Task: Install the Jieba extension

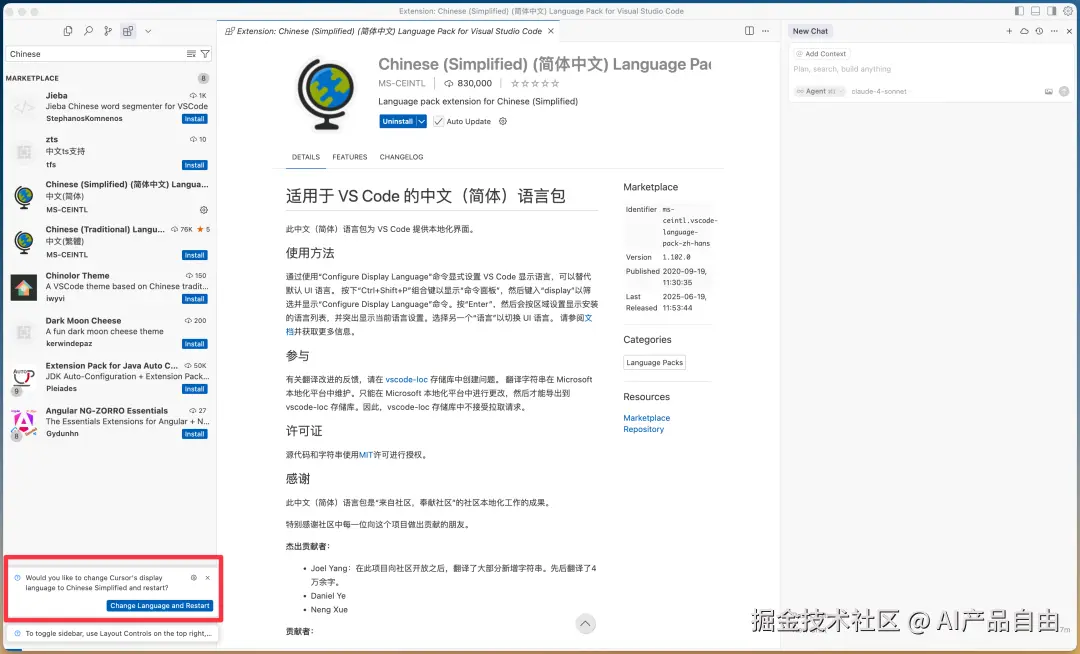Action: [x=194, y=119]
